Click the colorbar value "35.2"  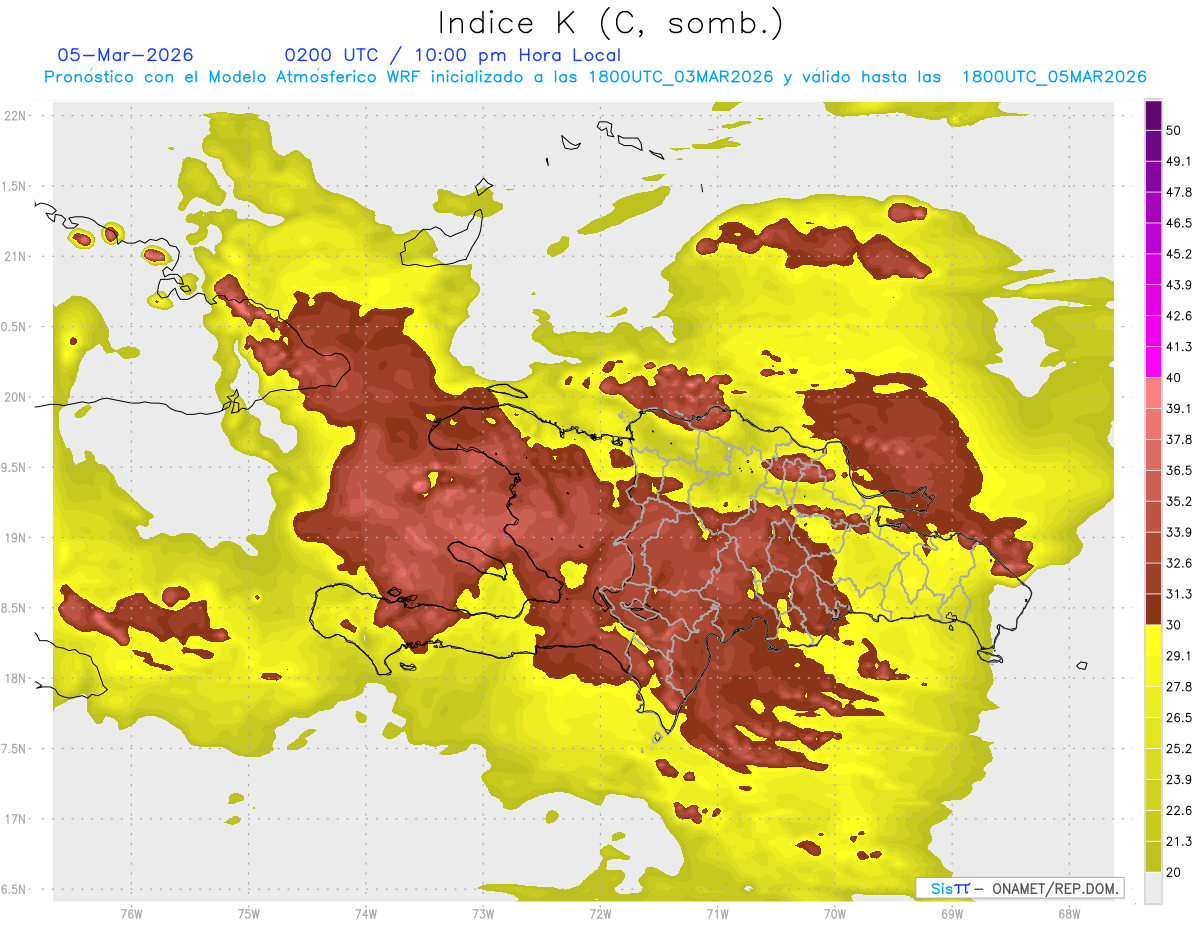1179,501
